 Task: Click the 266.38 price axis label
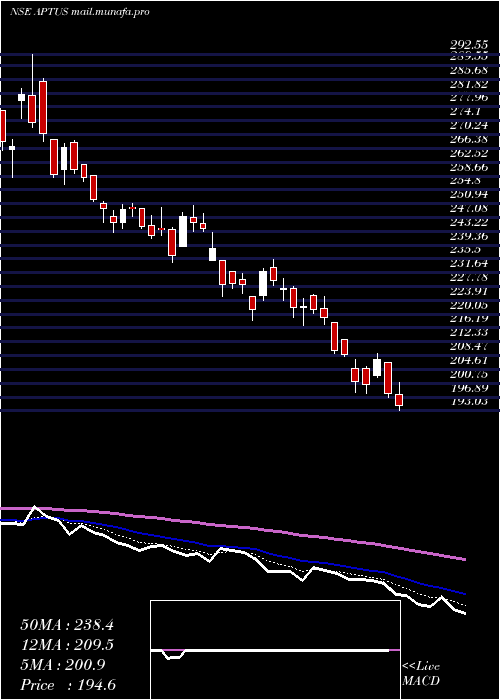point(469,139)
